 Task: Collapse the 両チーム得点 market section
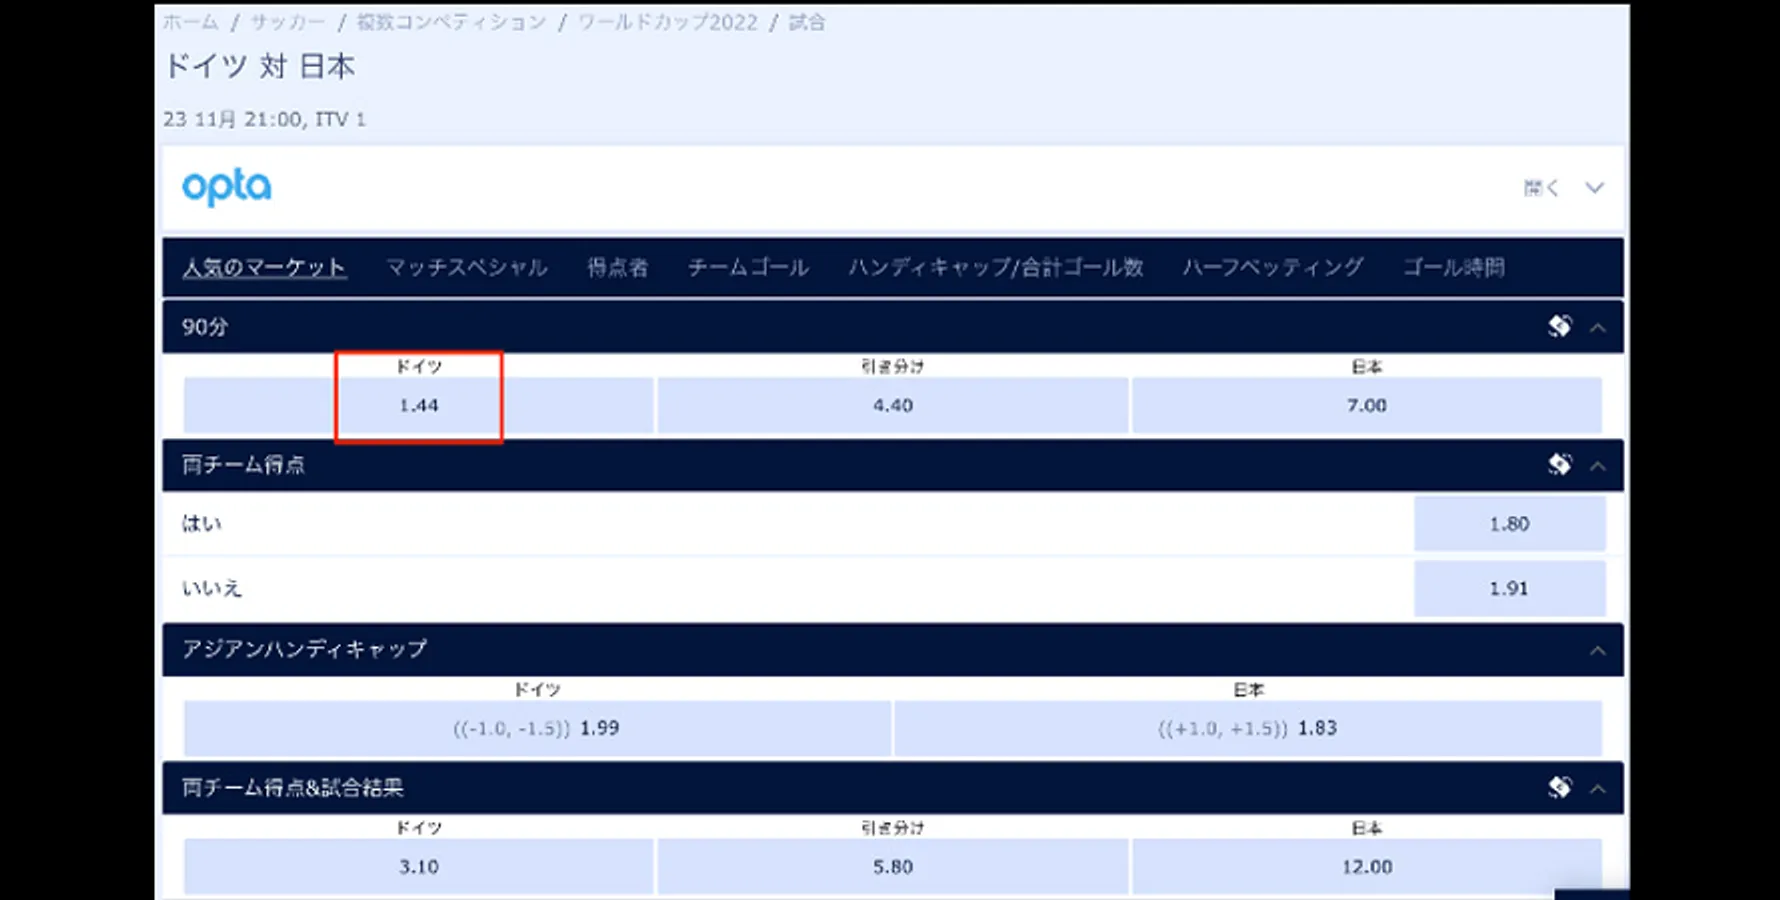[1598, 465]
